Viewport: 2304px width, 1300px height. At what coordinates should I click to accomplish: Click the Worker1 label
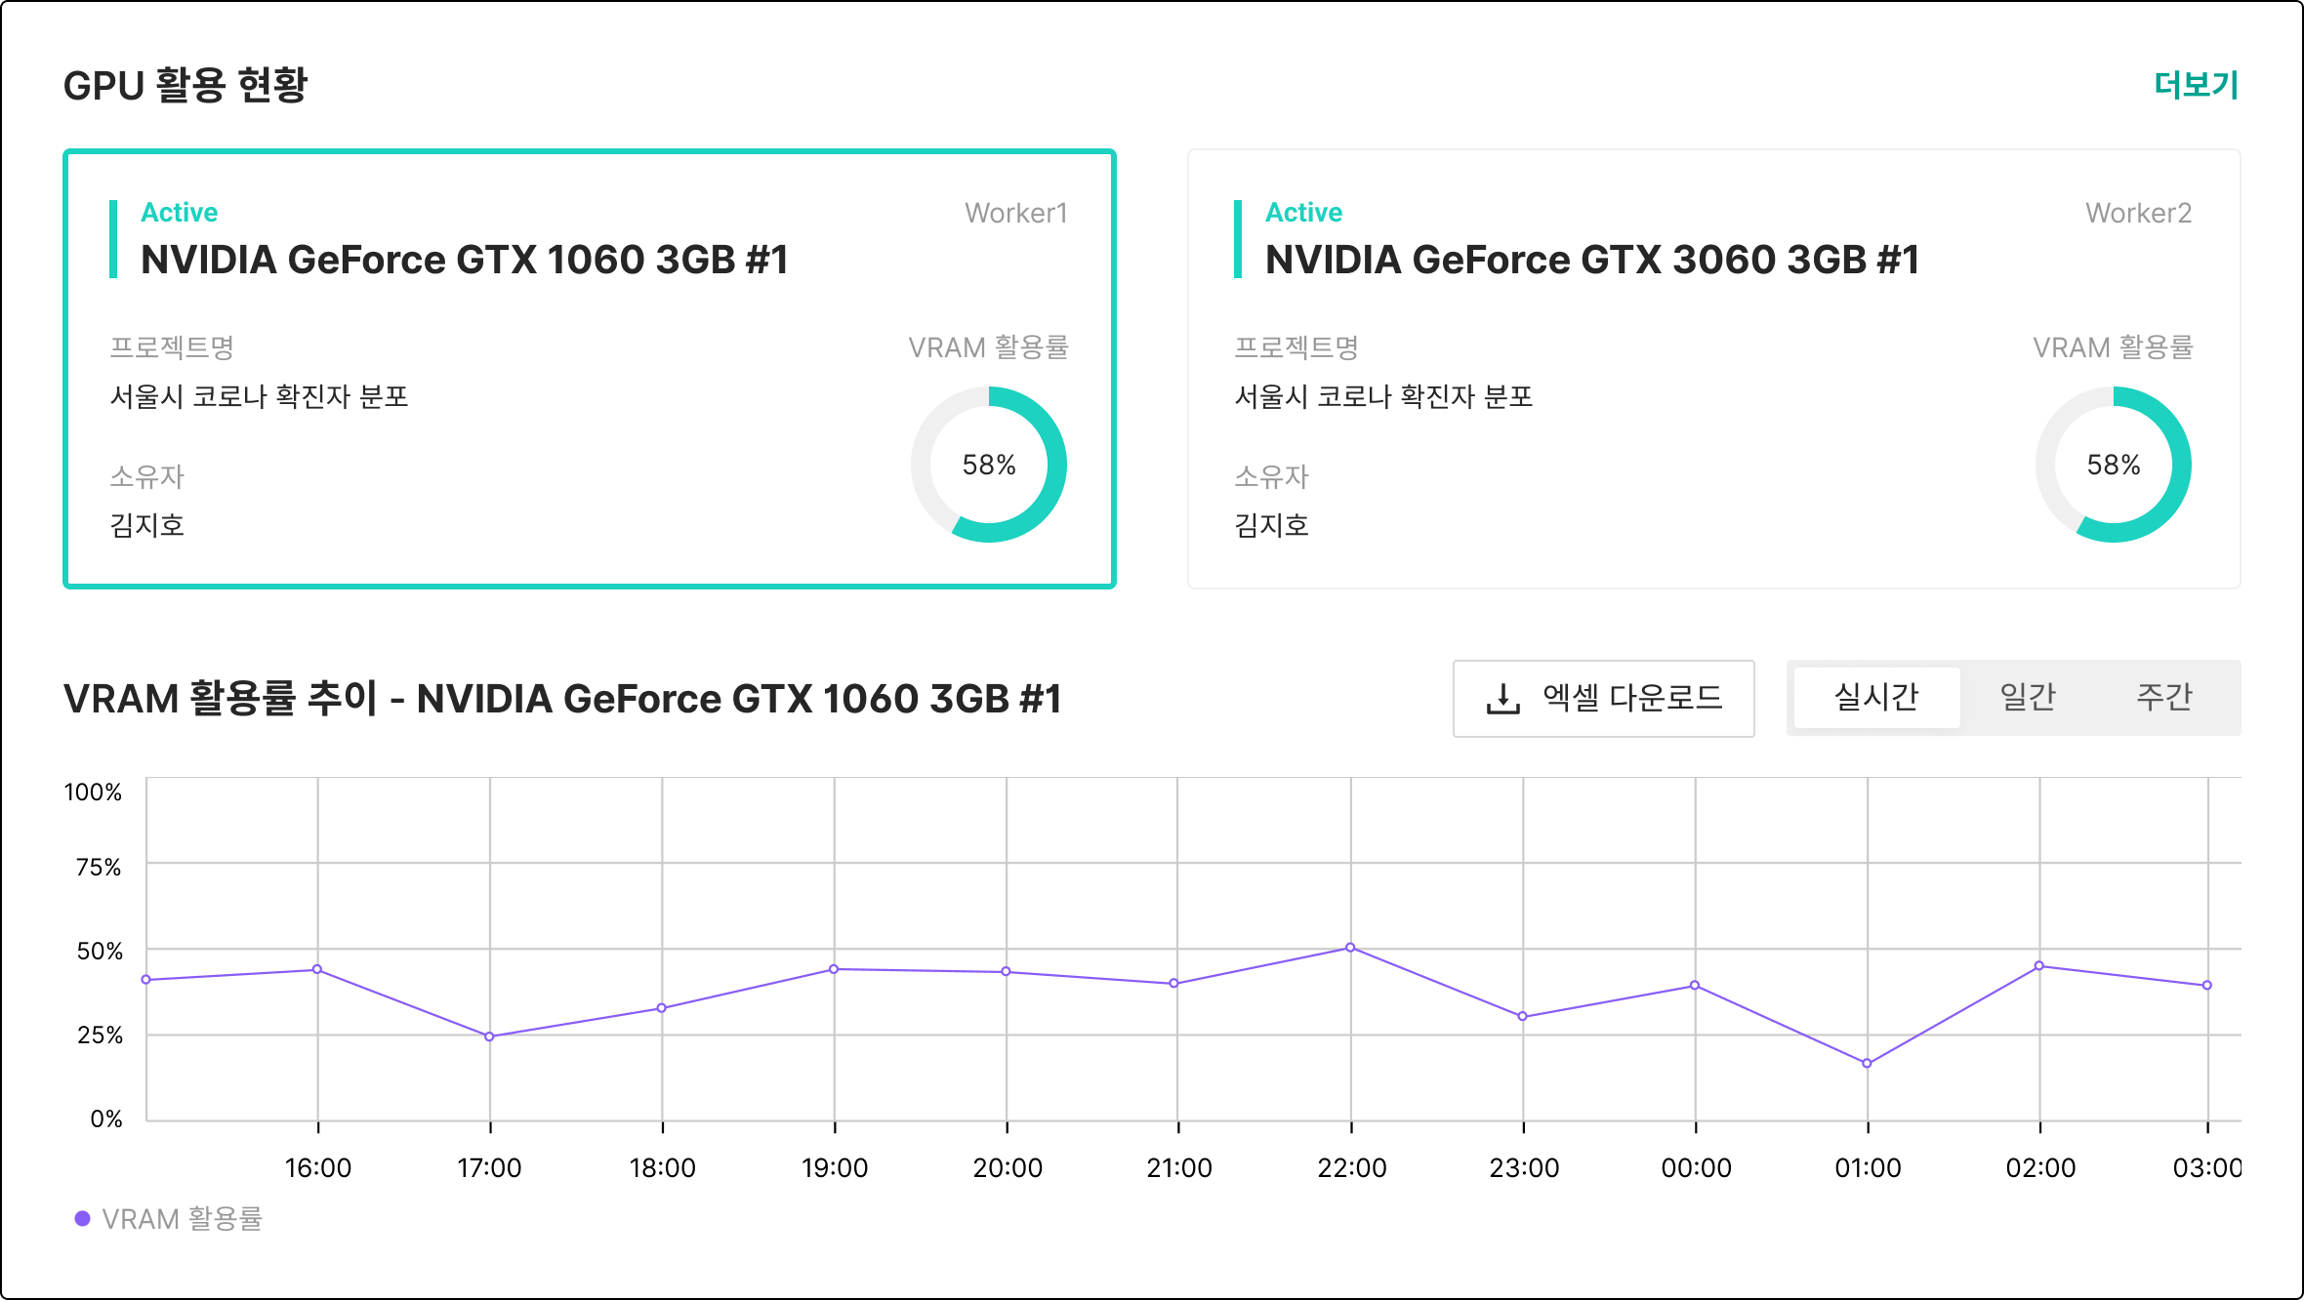pos(1015,213)
